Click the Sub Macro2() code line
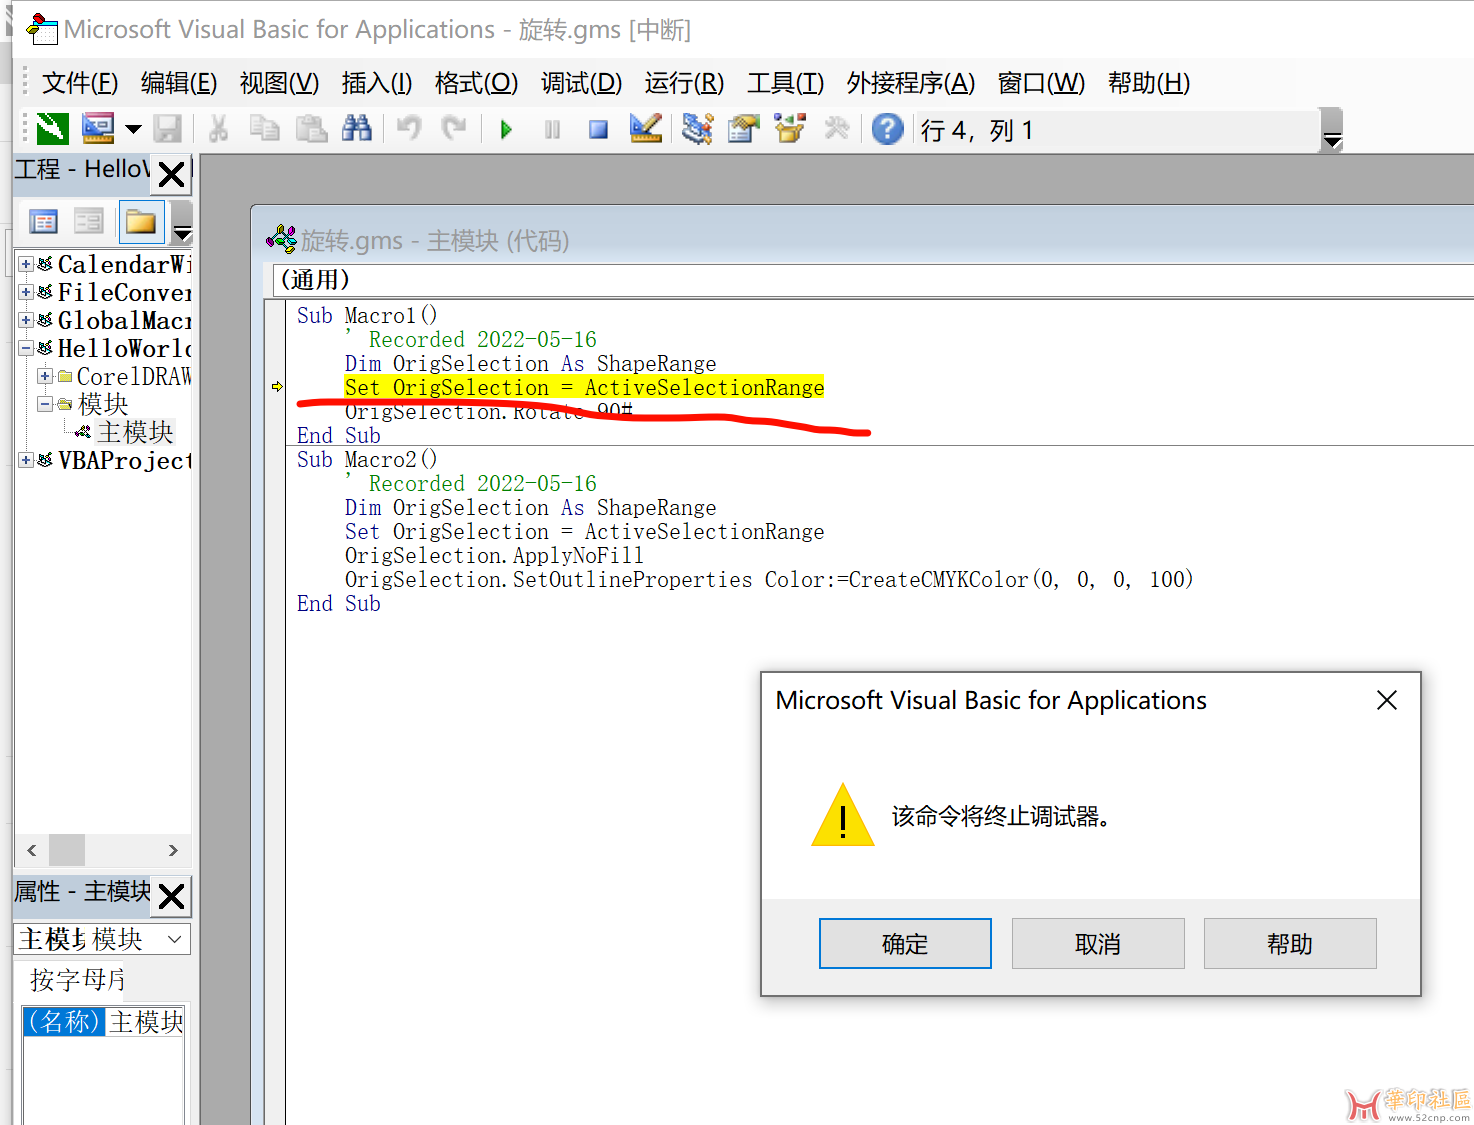The height and width of the screenshot is (1125, 1474). click(x=367, y=459)
